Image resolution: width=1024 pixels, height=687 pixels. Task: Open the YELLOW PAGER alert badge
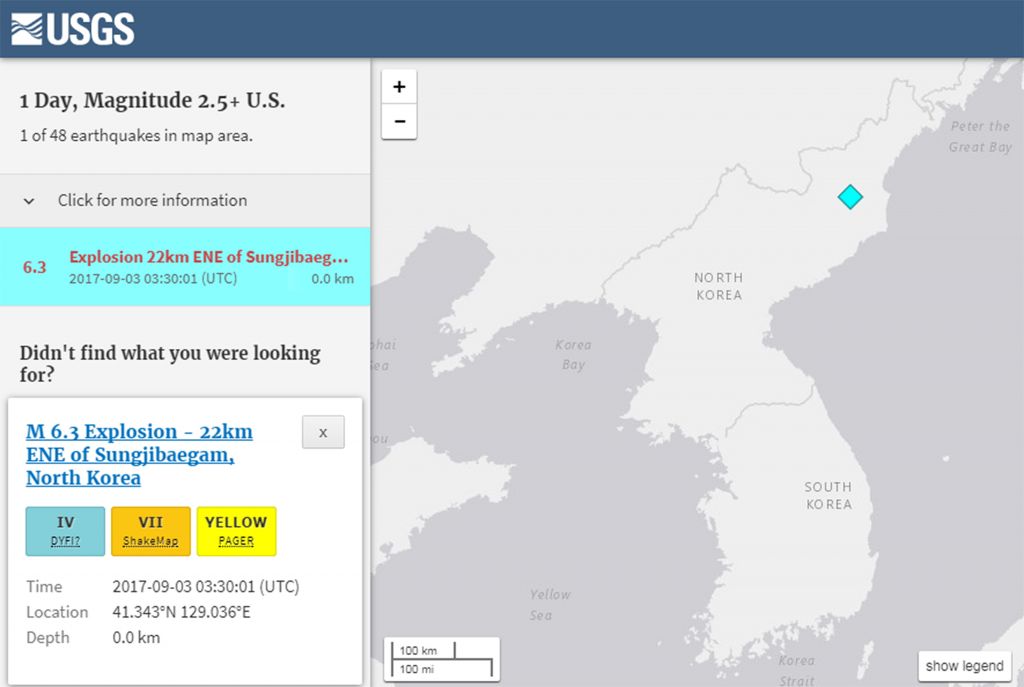236,531
